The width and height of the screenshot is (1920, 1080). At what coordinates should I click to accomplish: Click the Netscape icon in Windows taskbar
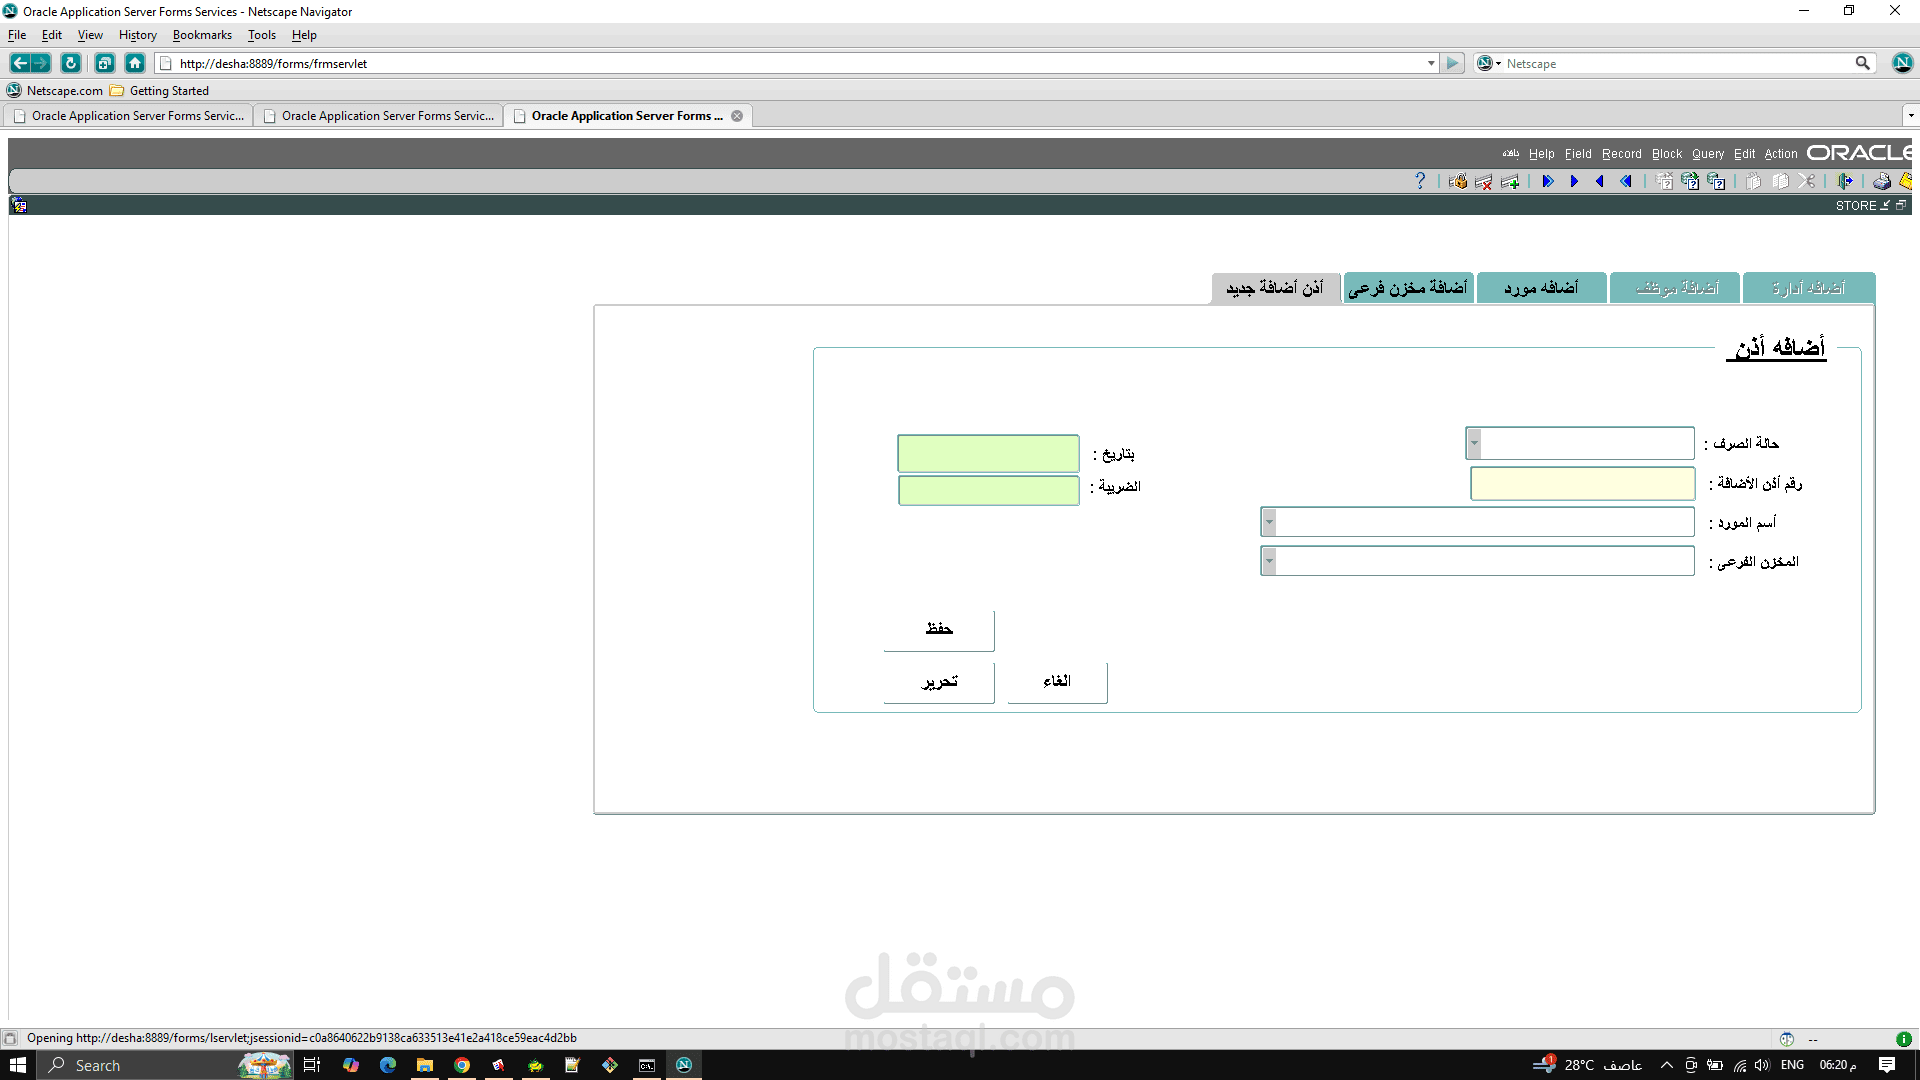684,1065
